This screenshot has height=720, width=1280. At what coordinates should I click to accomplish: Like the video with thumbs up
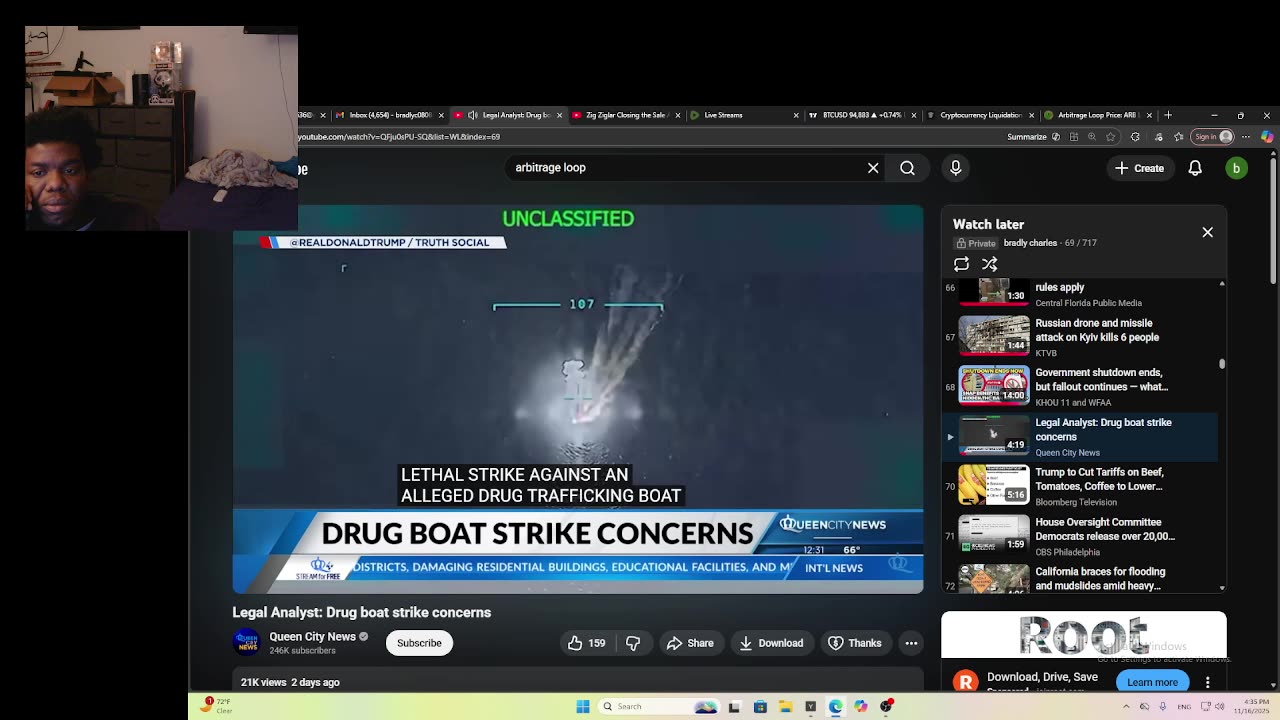(586, 643)
